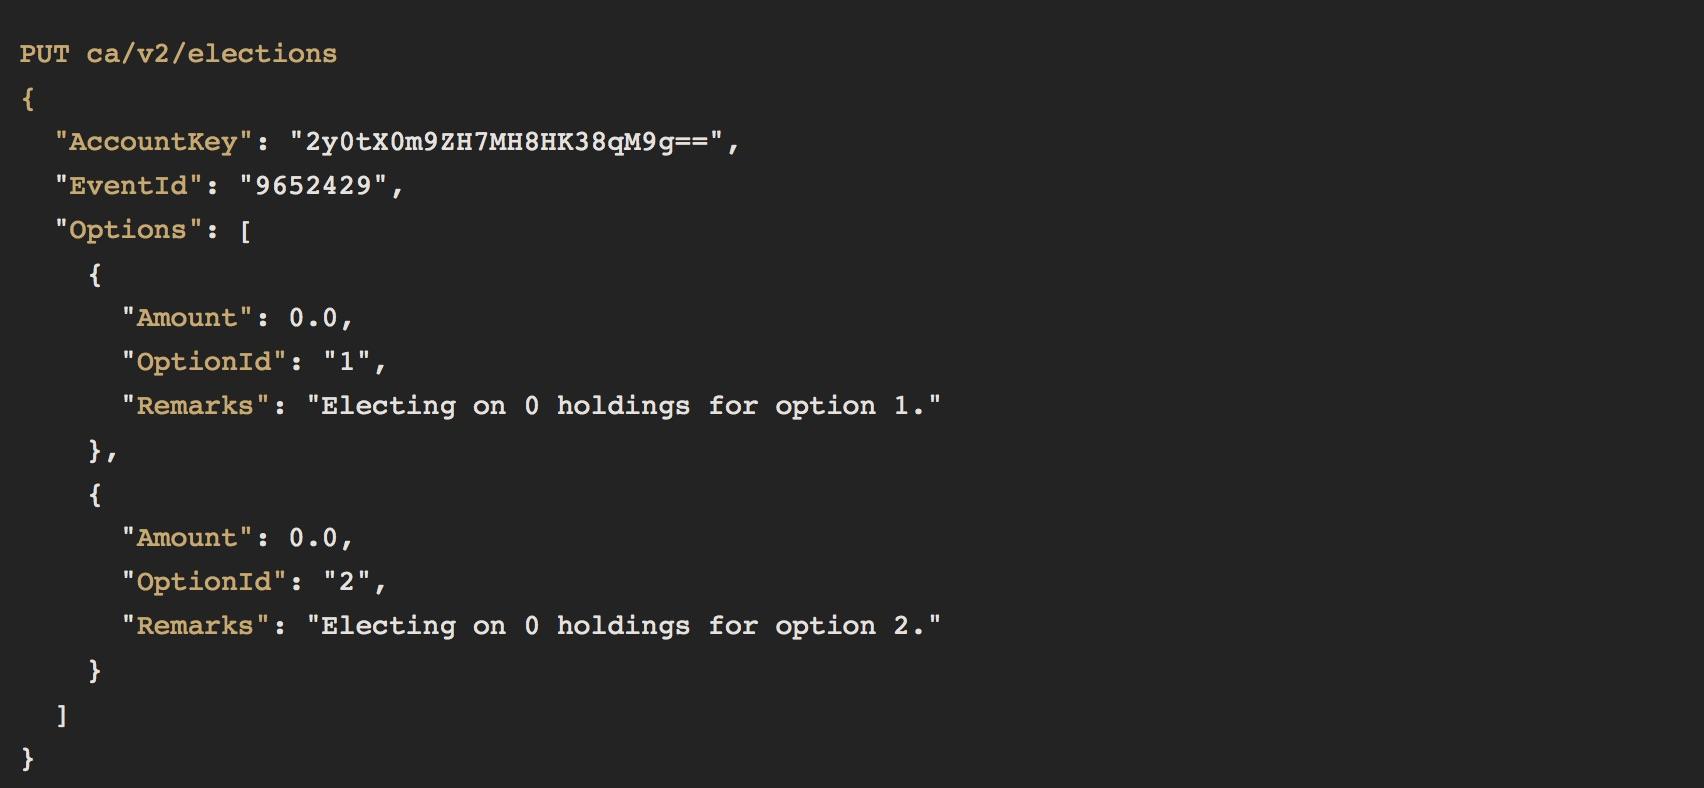Screen dimensions: 1704x788
Task: Click the second option's "Amount" key
Action: (187, 538)
